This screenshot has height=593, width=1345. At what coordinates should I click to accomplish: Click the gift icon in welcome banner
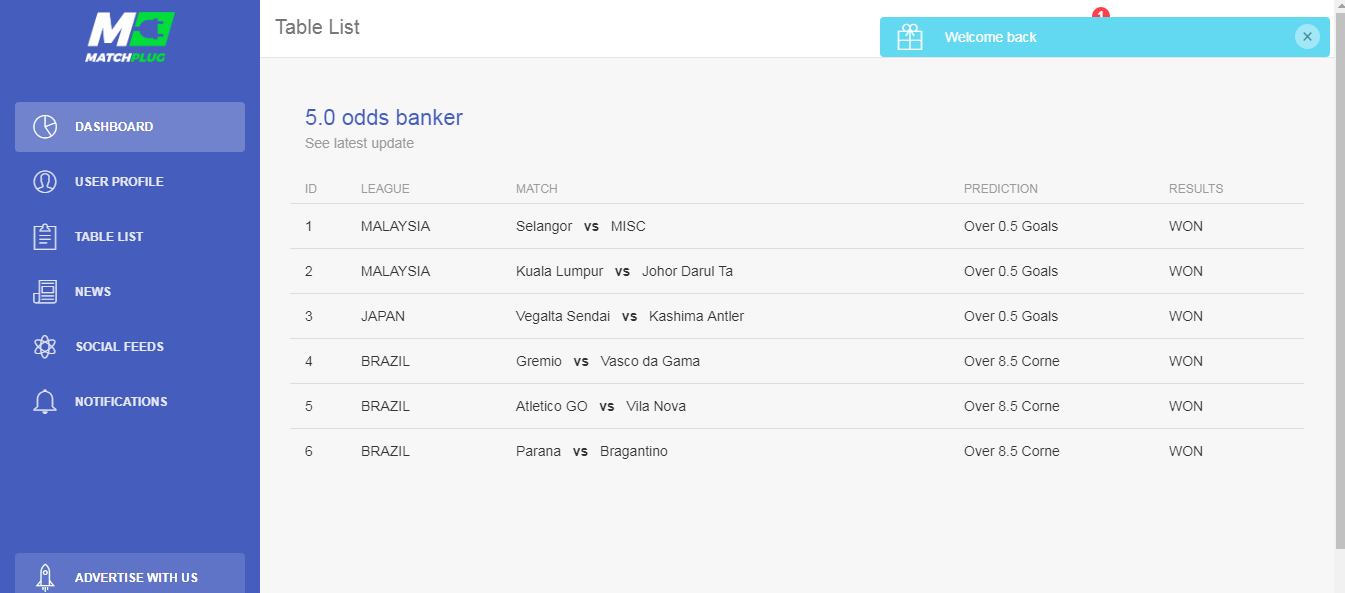[x=910, y=37]
